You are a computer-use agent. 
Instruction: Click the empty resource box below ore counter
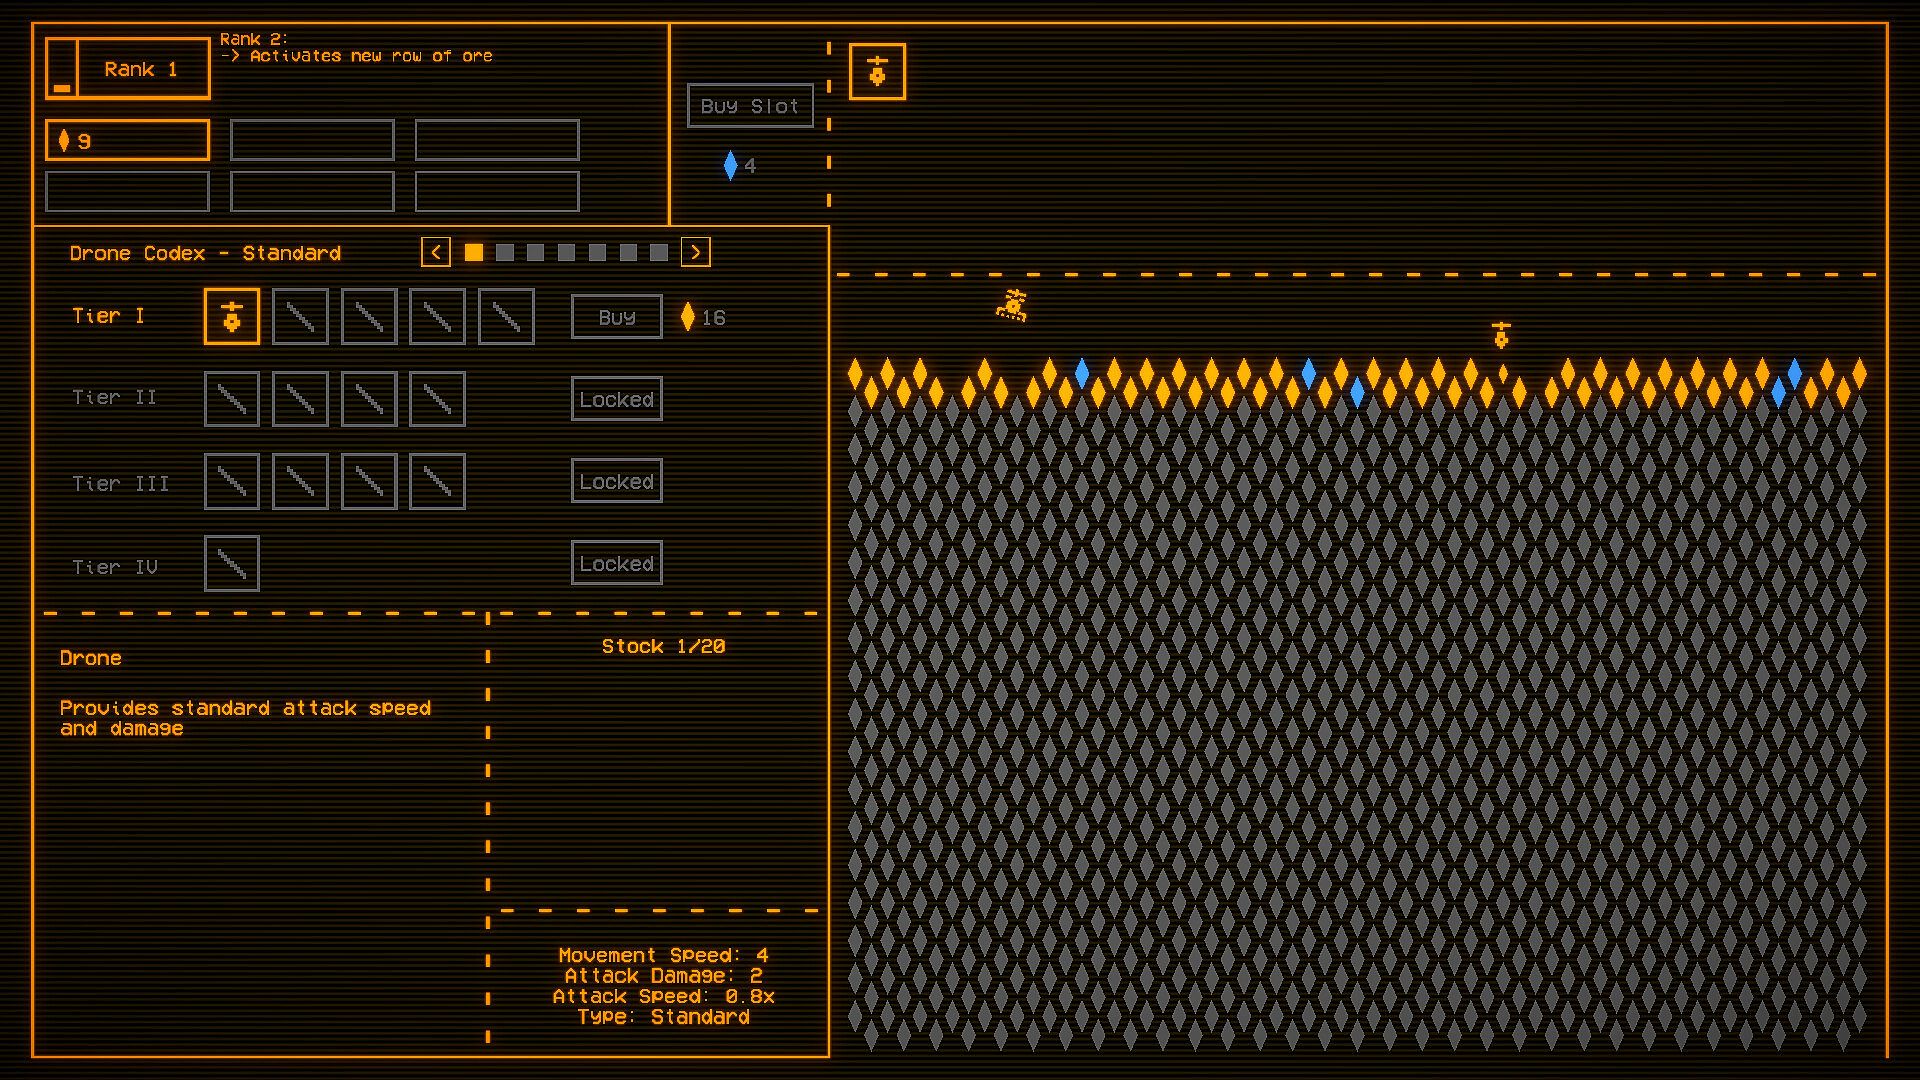(128, 191)
